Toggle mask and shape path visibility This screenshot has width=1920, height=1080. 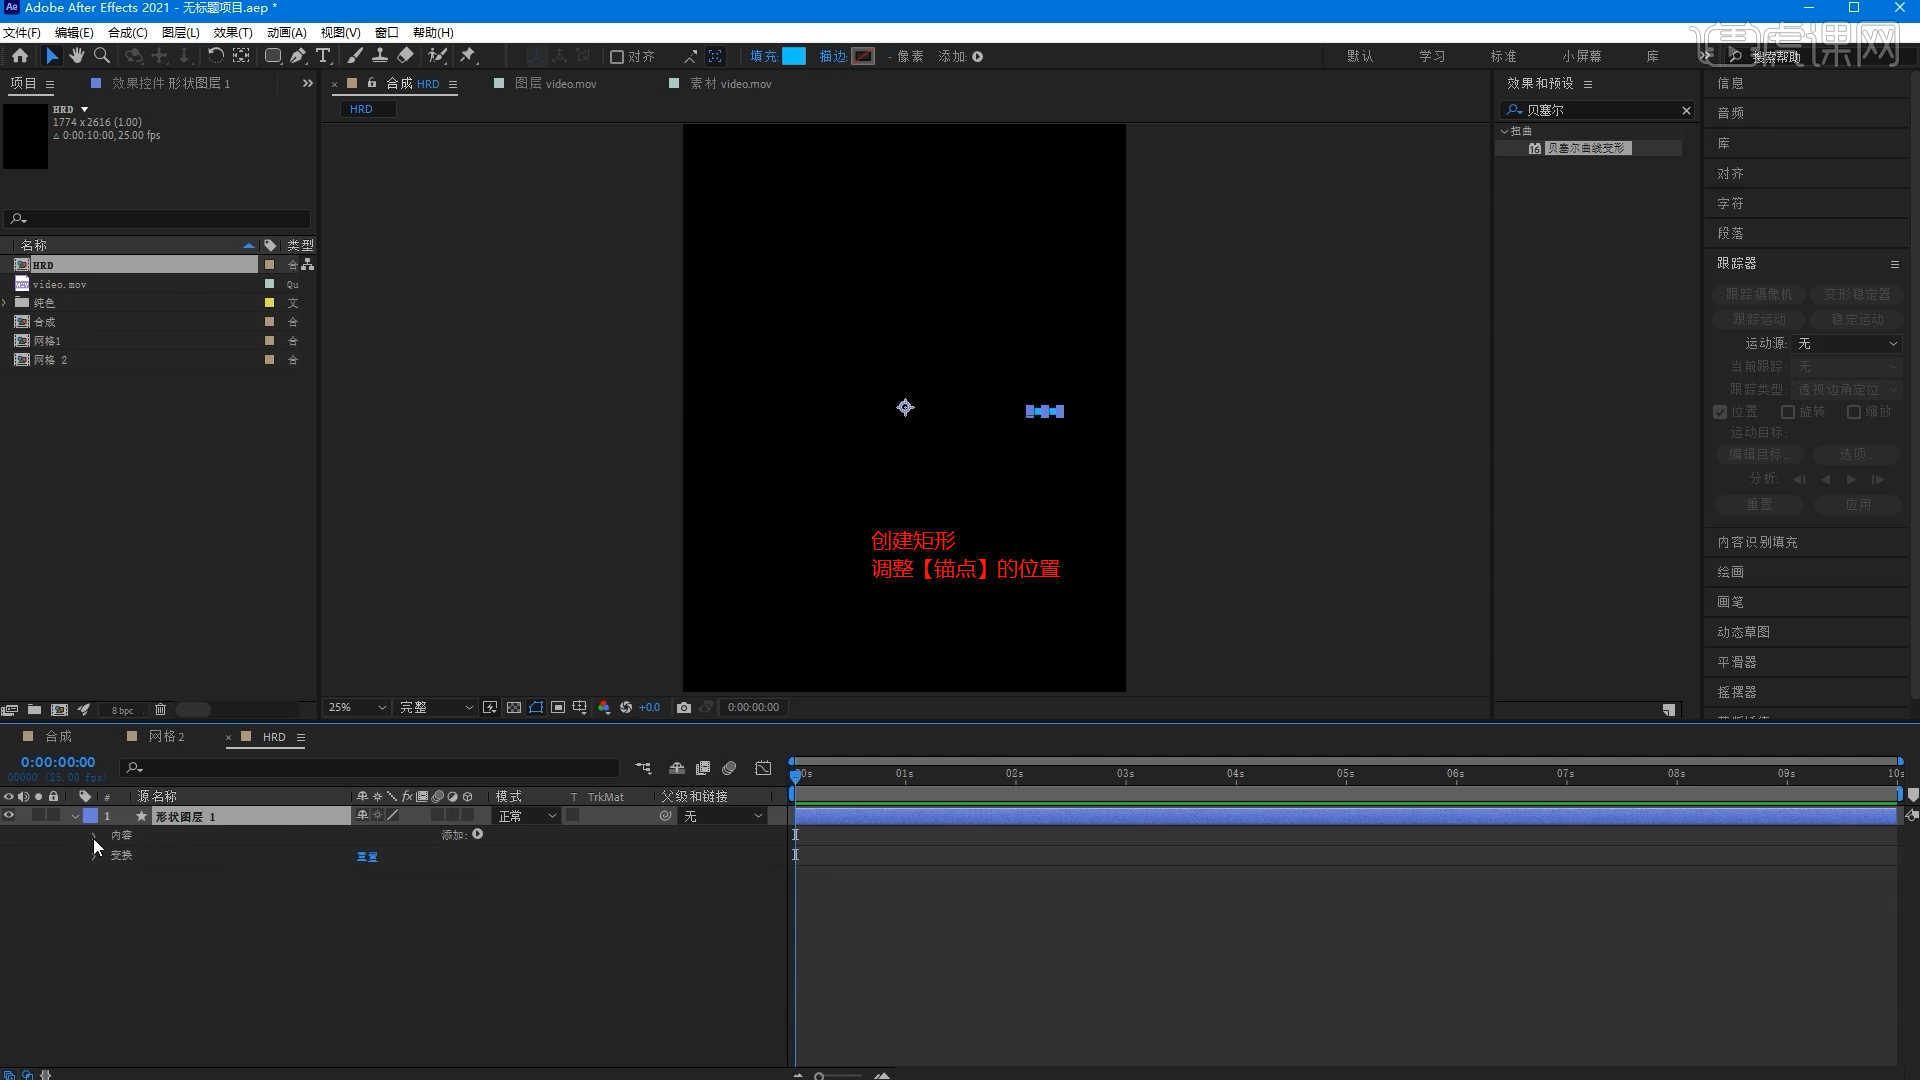point(536,707)
